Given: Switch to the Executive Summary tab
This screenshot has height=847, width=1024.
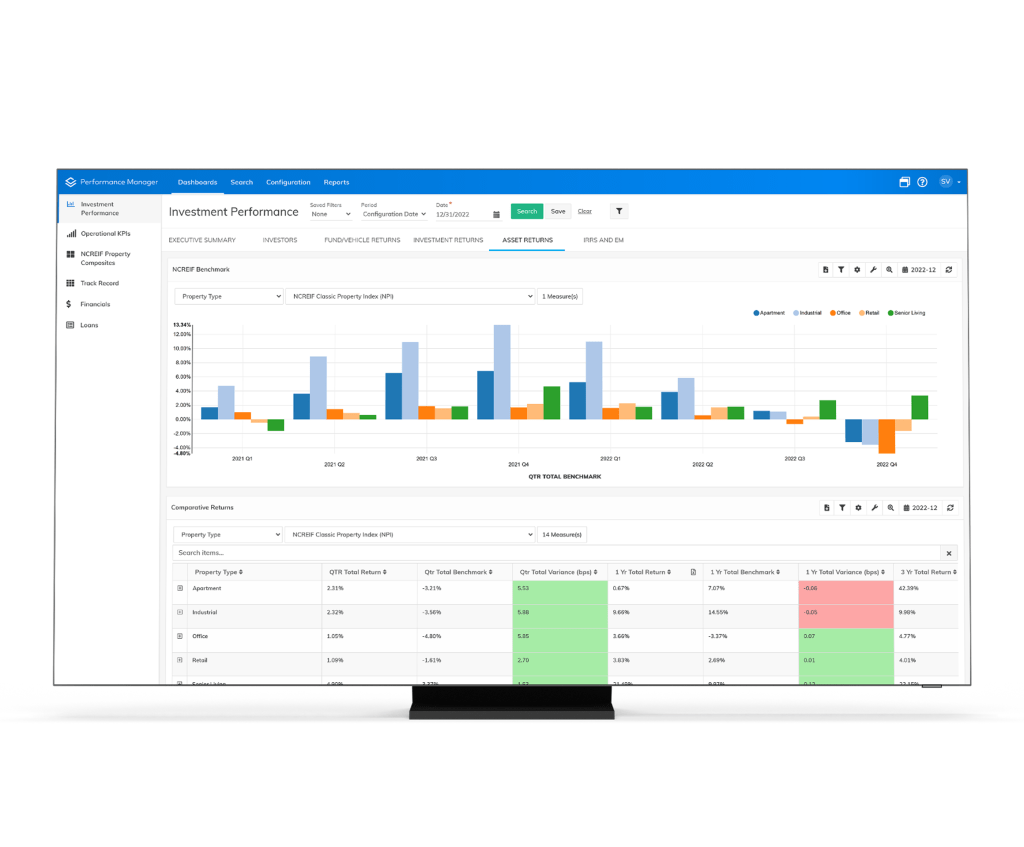Looking at the screenshot, I should (202, 240).
